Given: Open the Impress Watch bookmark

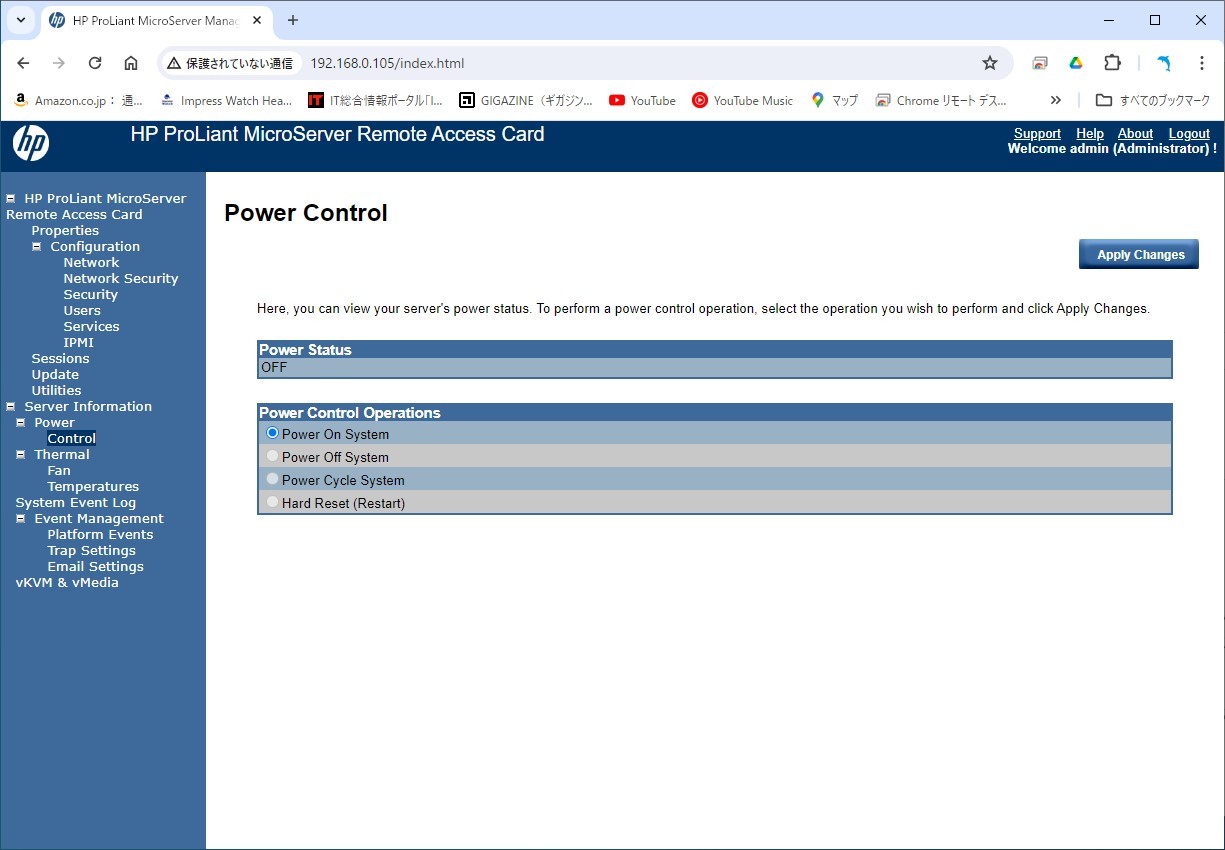Looking at the screenshot, I should (226, 100).
